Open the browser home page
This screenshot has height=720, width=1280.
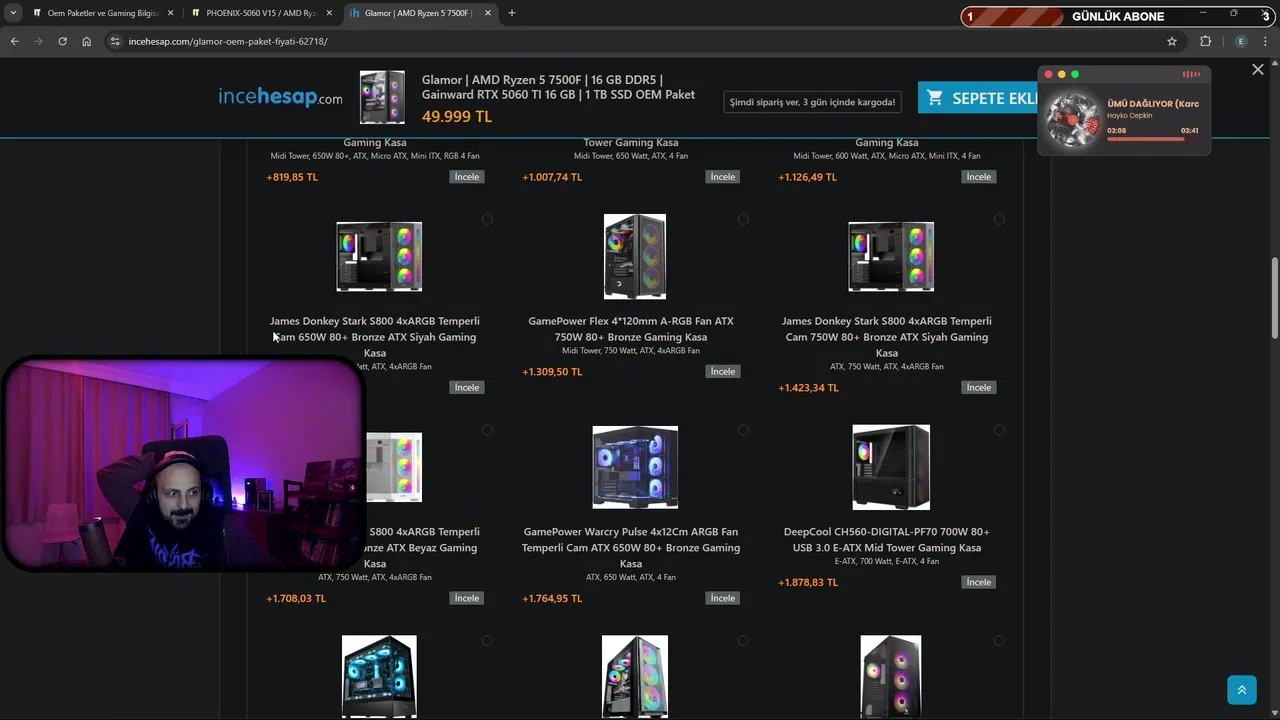pyautogui.click(x=86, y=41)
